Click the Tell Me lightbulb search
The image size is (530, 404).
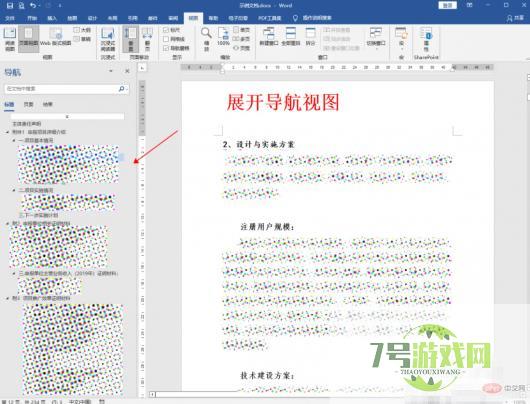(295, 18)
